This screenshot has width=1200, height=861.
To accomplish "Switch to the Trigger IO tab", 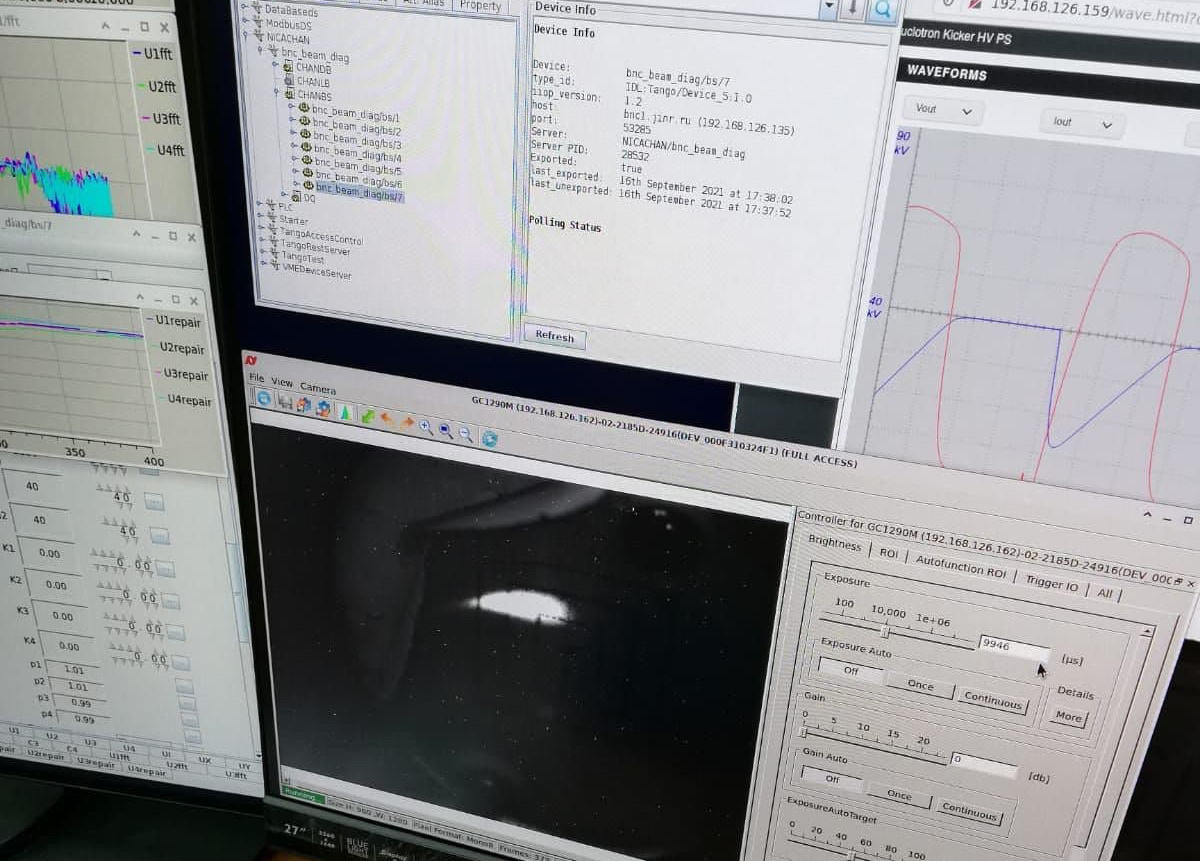I will [x=1051, y=582].
